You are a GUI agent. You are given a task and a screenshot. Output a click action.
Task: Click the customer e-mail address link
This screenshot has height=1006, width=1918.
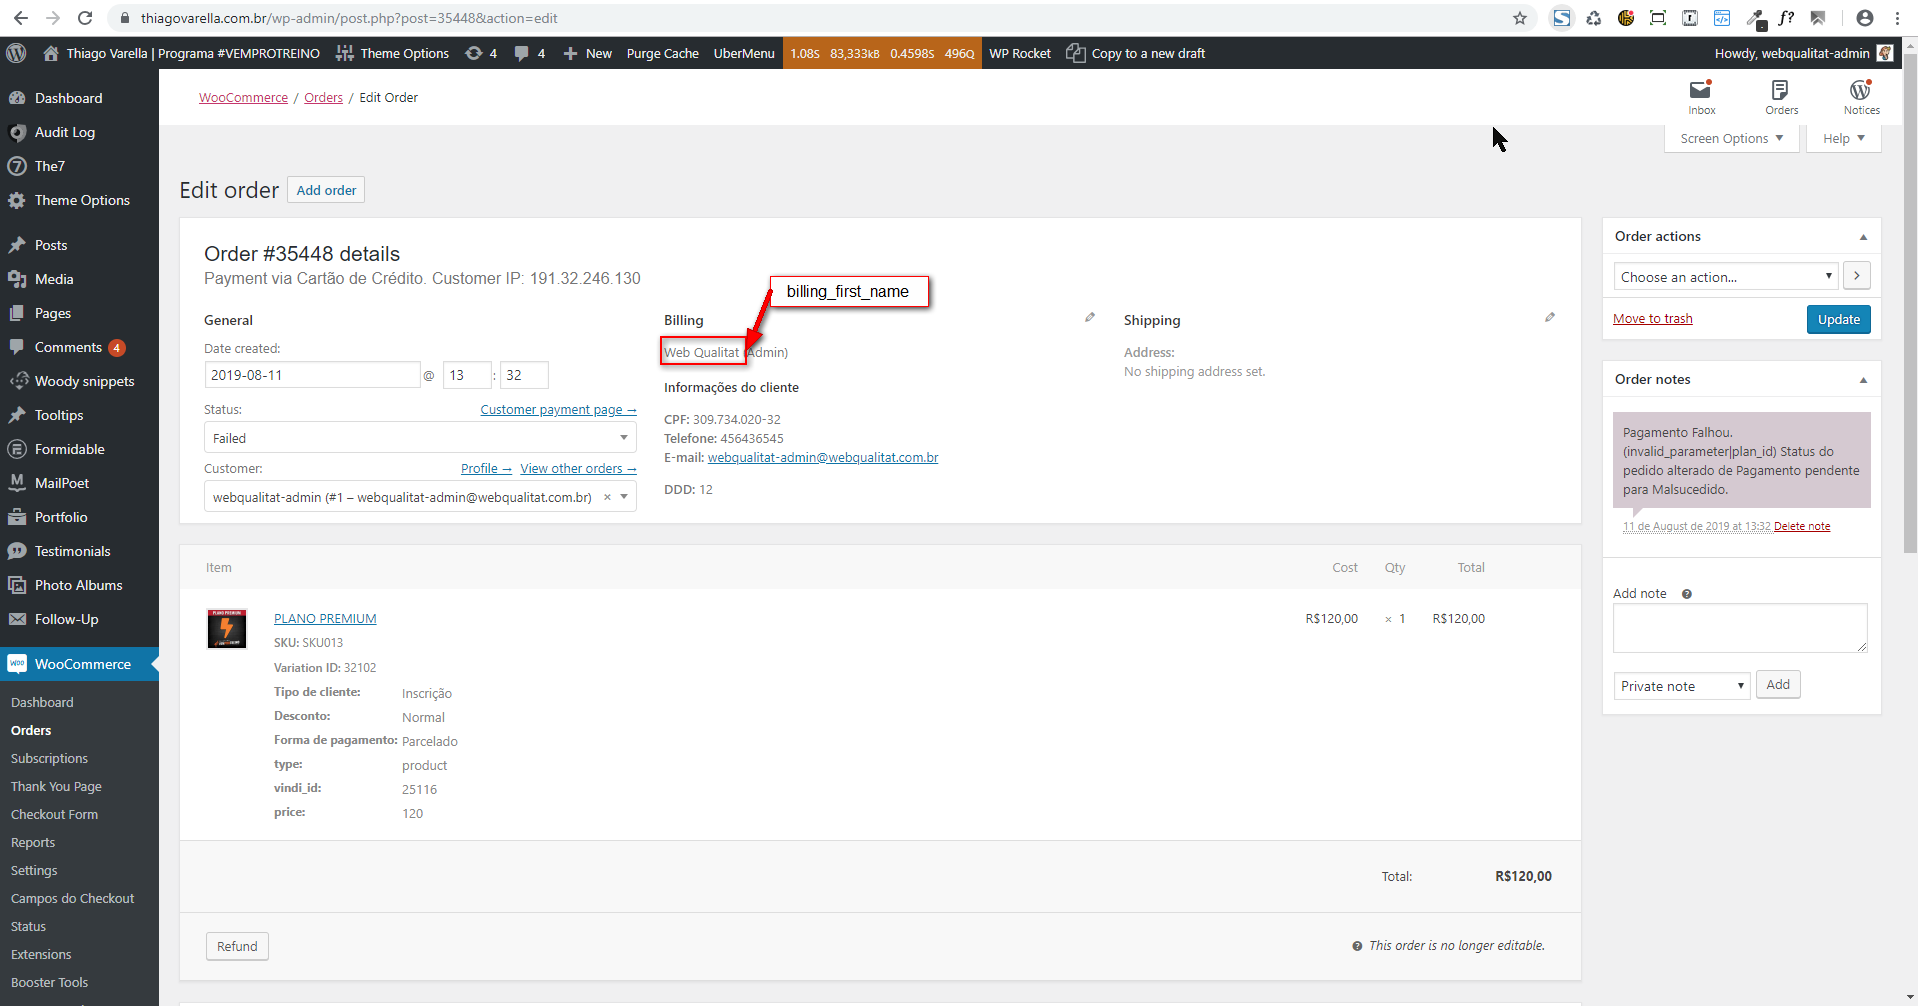click(x=823, y=458)
